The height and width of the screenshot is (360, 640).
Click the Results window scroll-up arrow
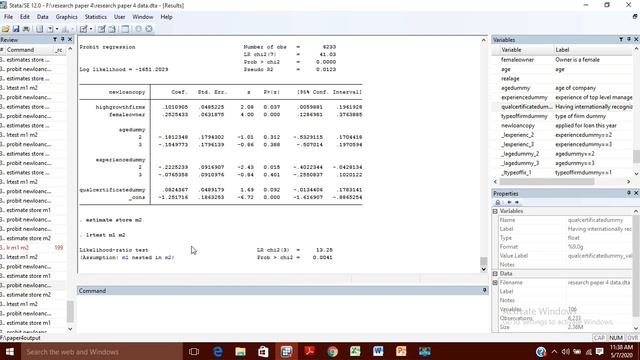coord(484,40)
